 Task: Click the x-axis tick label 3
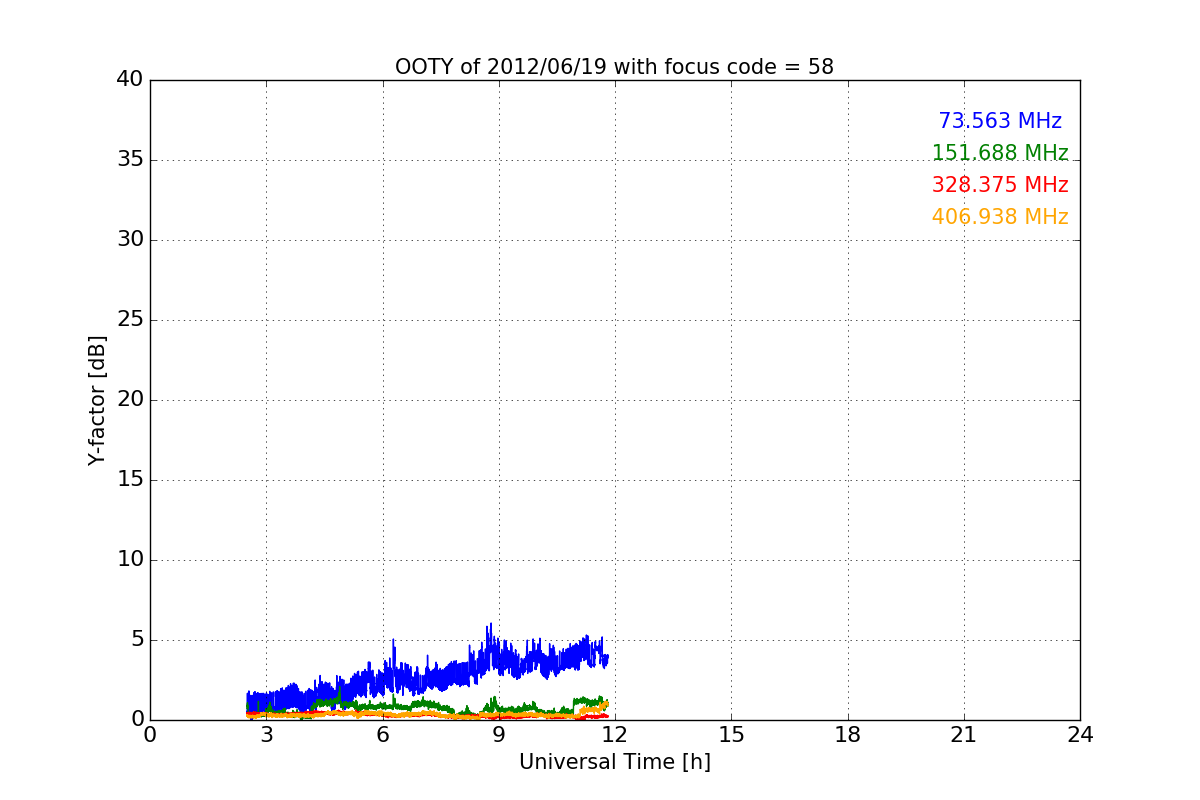click(266, 735)
